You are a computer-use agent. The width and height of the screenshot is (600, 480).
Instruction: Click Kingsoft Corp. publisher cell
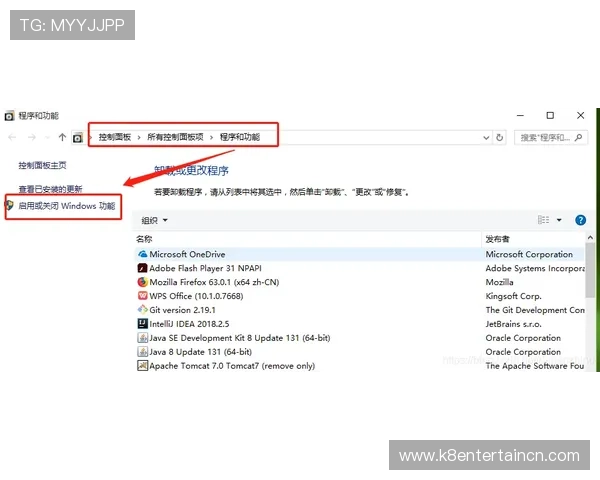(513, 296)
